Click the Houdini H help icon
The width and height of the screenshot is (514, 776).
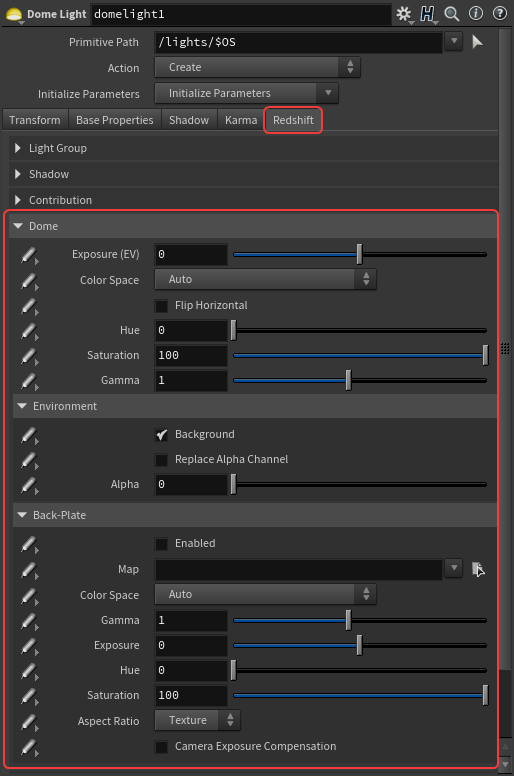coord(427,14)
